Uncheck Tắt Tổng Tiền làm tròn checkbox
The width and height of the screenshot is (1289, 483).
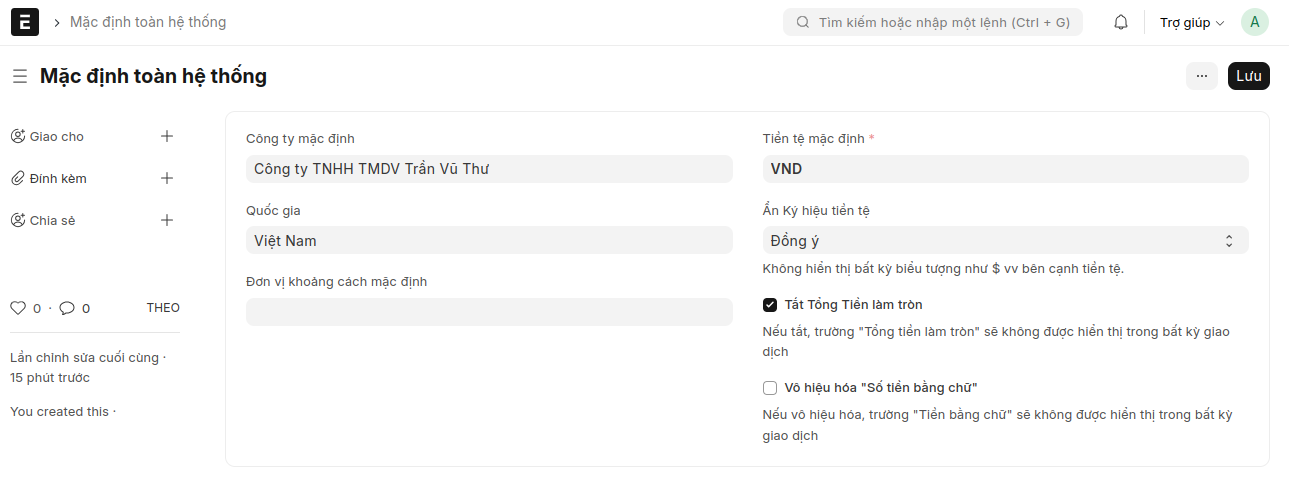pos(770,305)
